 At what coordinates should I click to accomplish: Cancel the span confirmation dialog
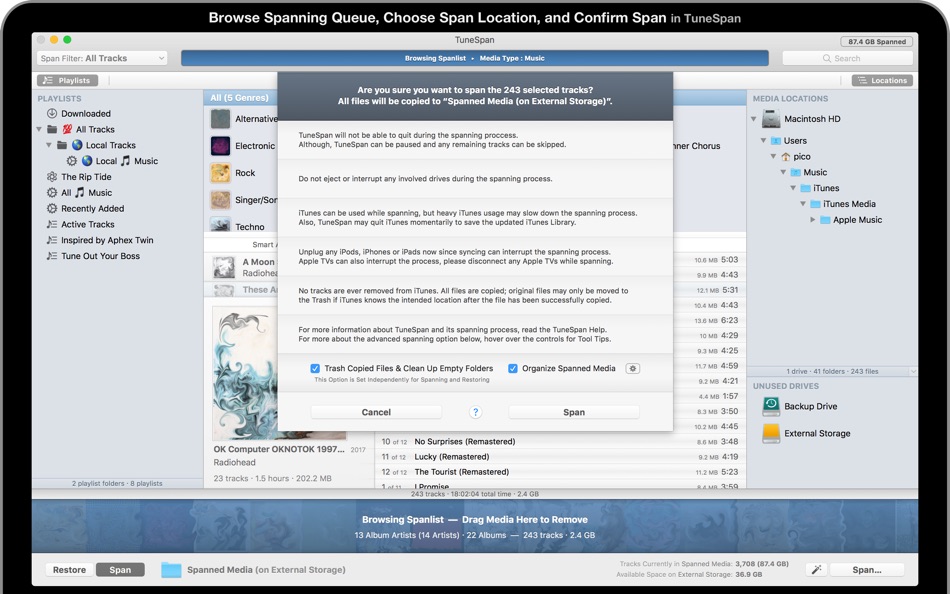(x=376, y=412)
